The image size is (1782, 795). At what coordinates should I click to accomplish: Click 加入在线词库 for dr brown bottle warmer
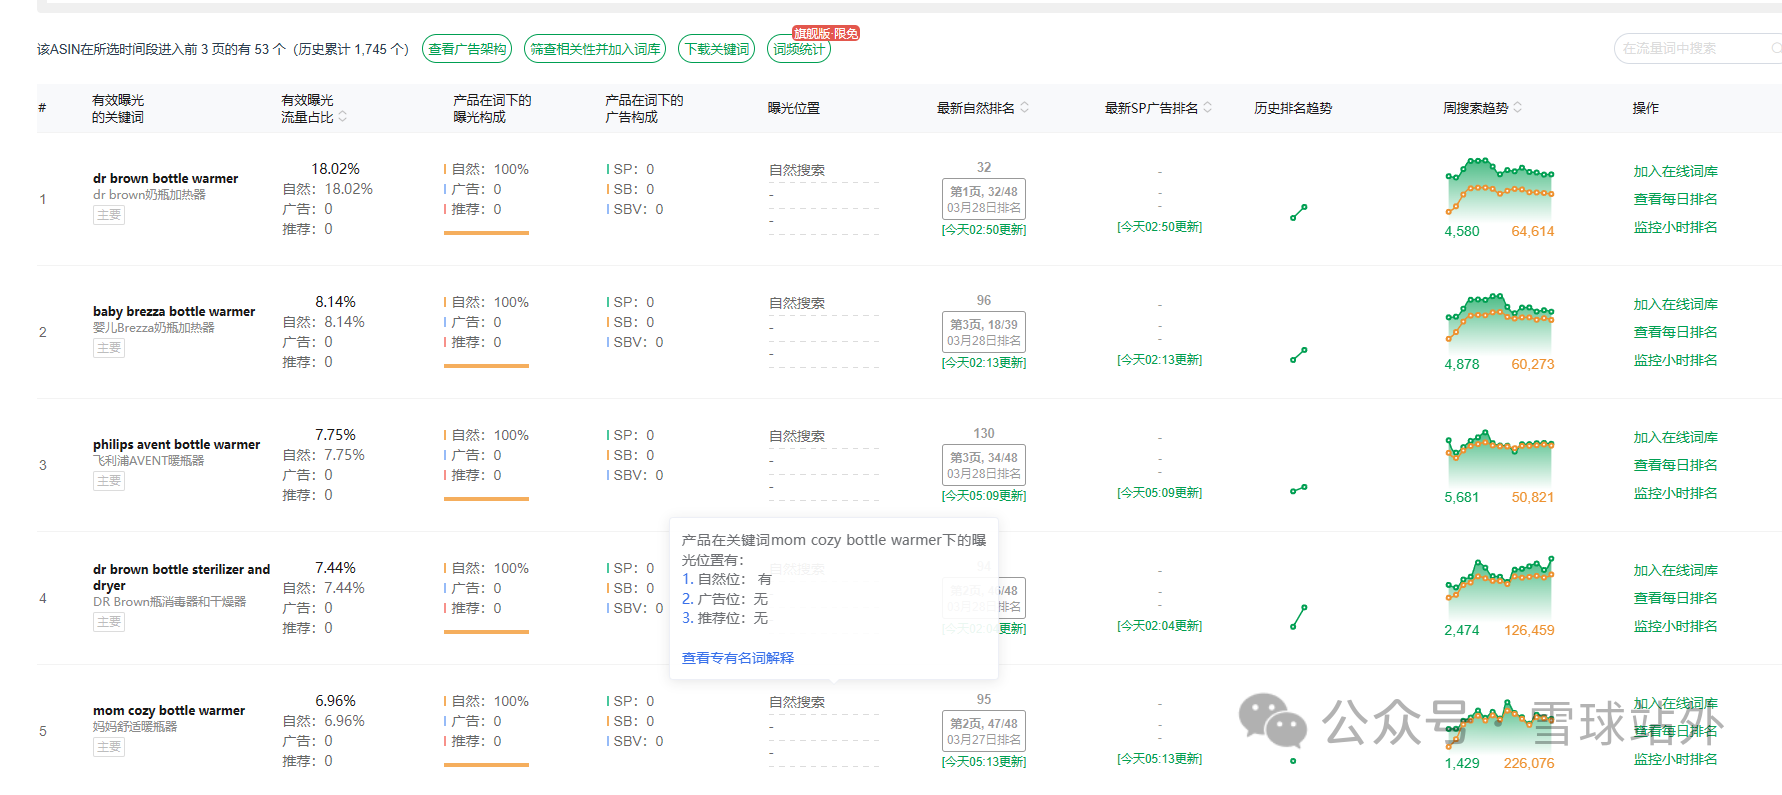point(1675,172)
